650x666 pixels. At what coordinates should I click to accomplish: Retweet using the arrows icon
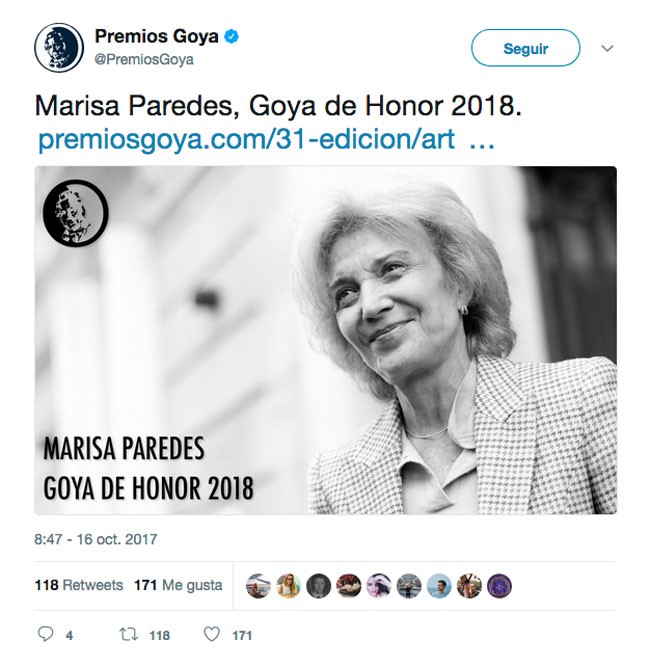[x=128, y=634]
